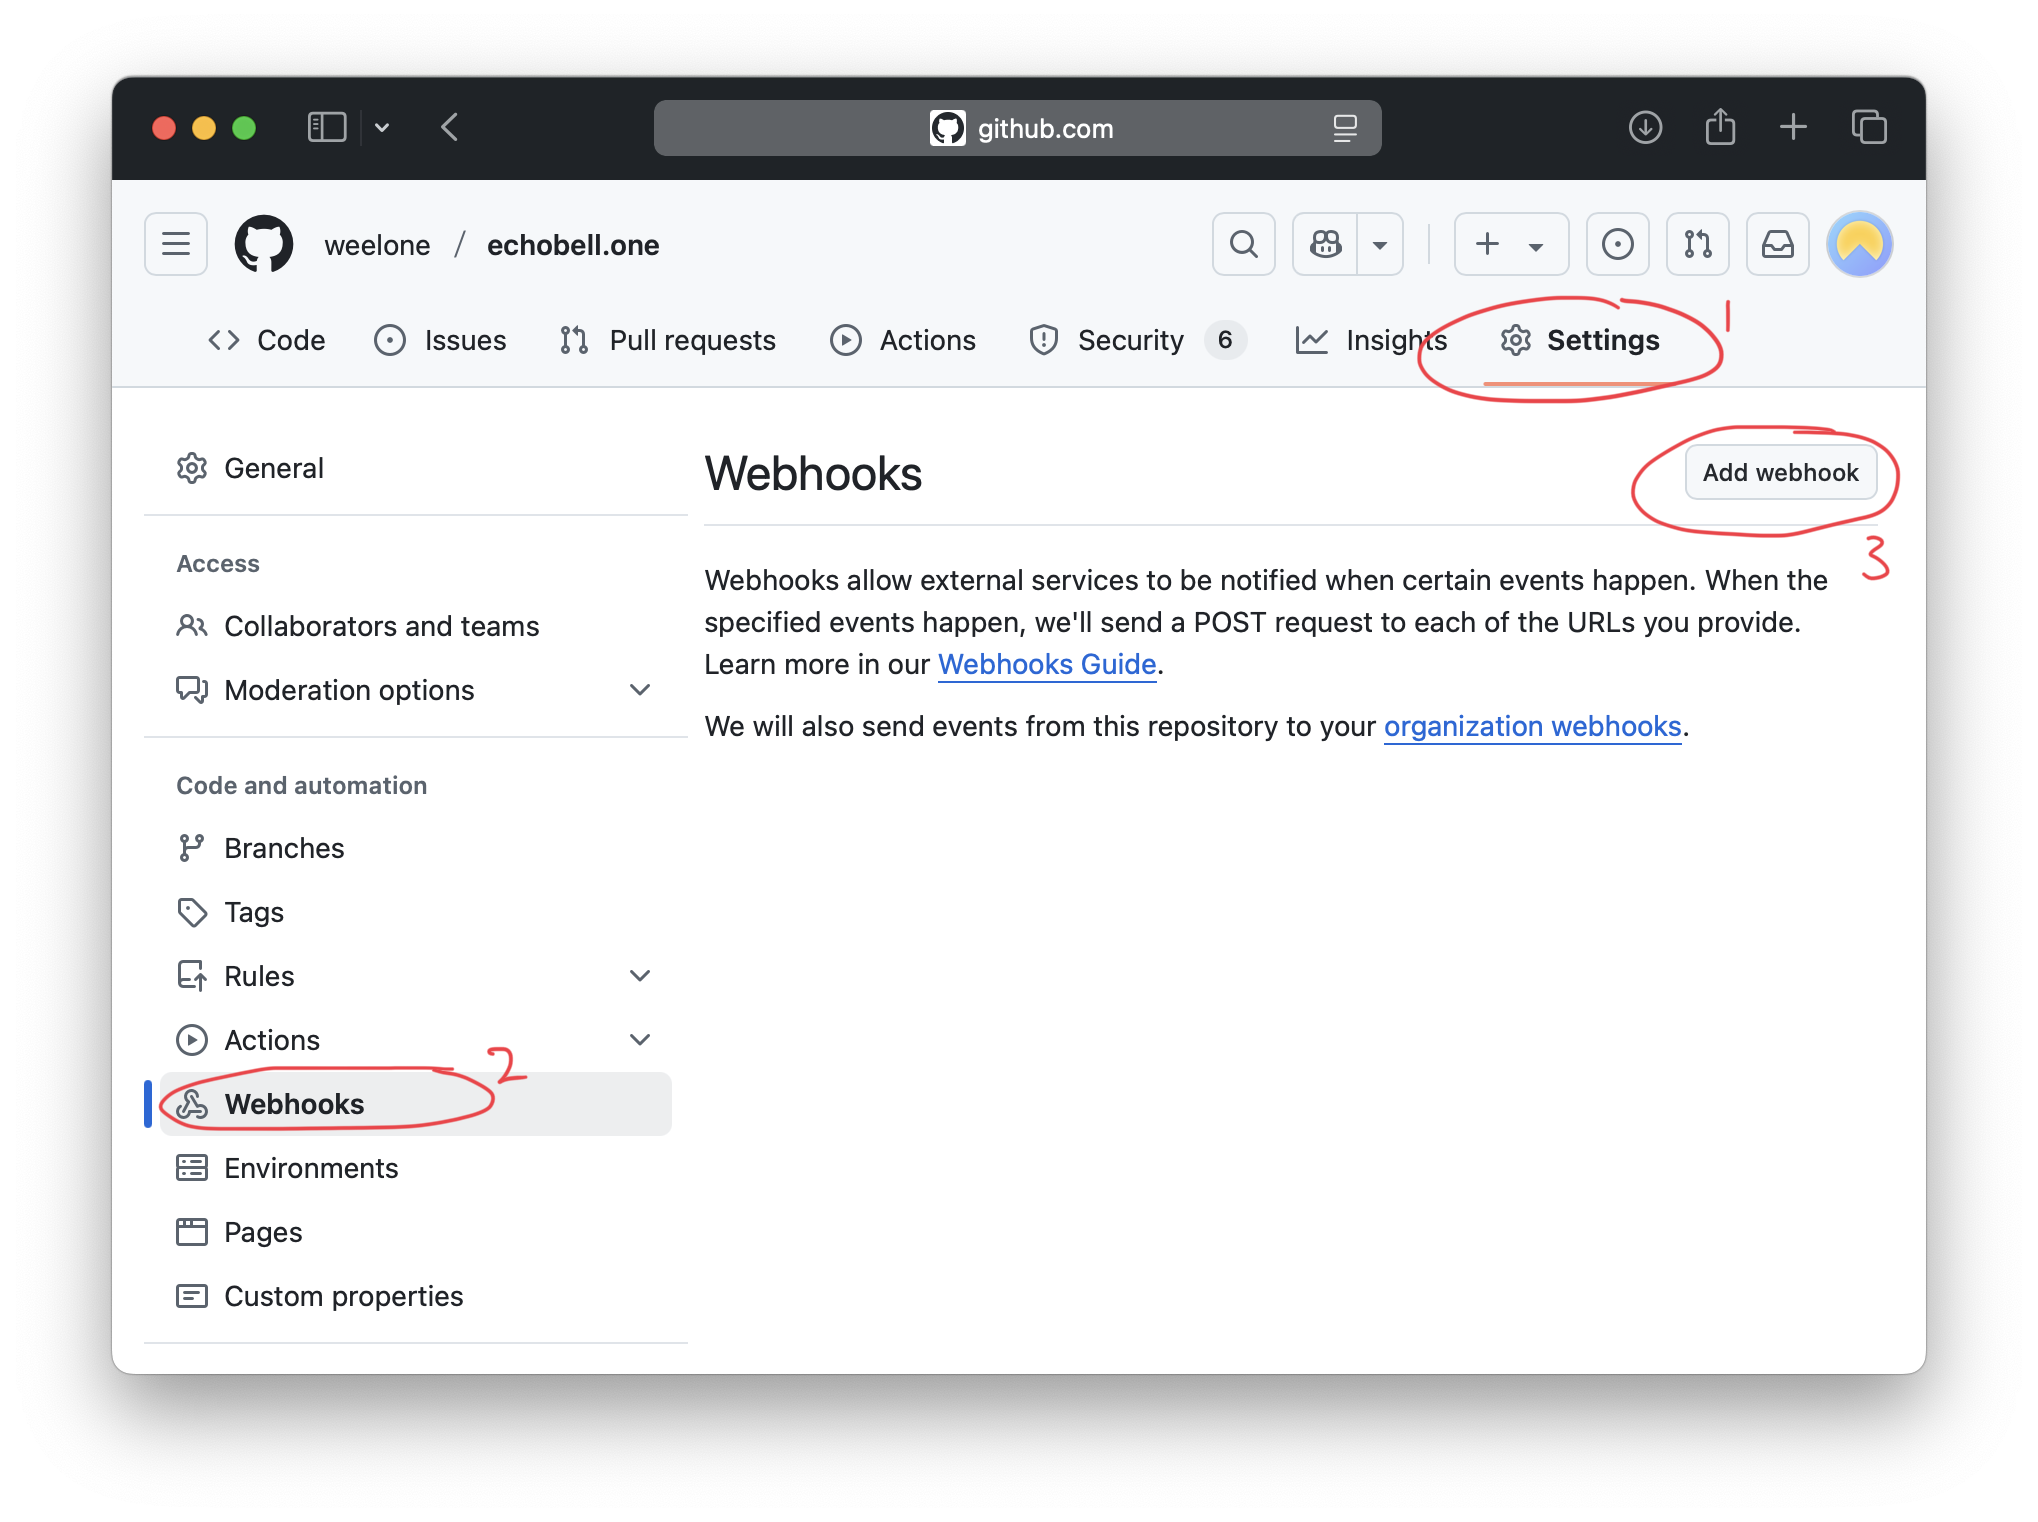Viewport: 2038px width, 1522px height.
Task: Click the github.com address bar
Action: point(1018,128)
